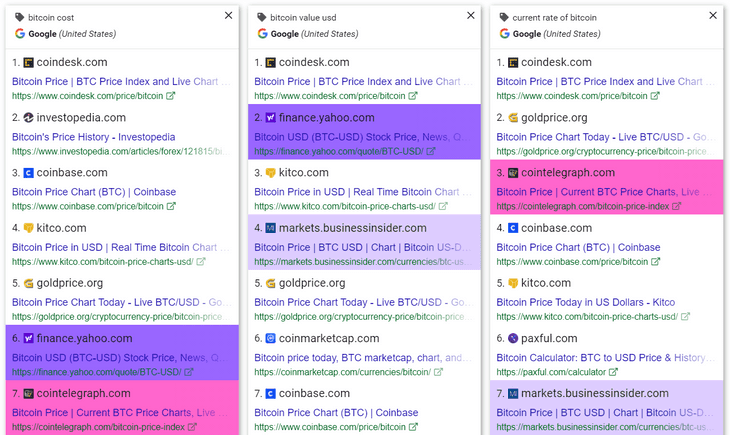Select 'coinmarketcap.com' domain heading
730x435 pixels.
(x=329, y=338)
